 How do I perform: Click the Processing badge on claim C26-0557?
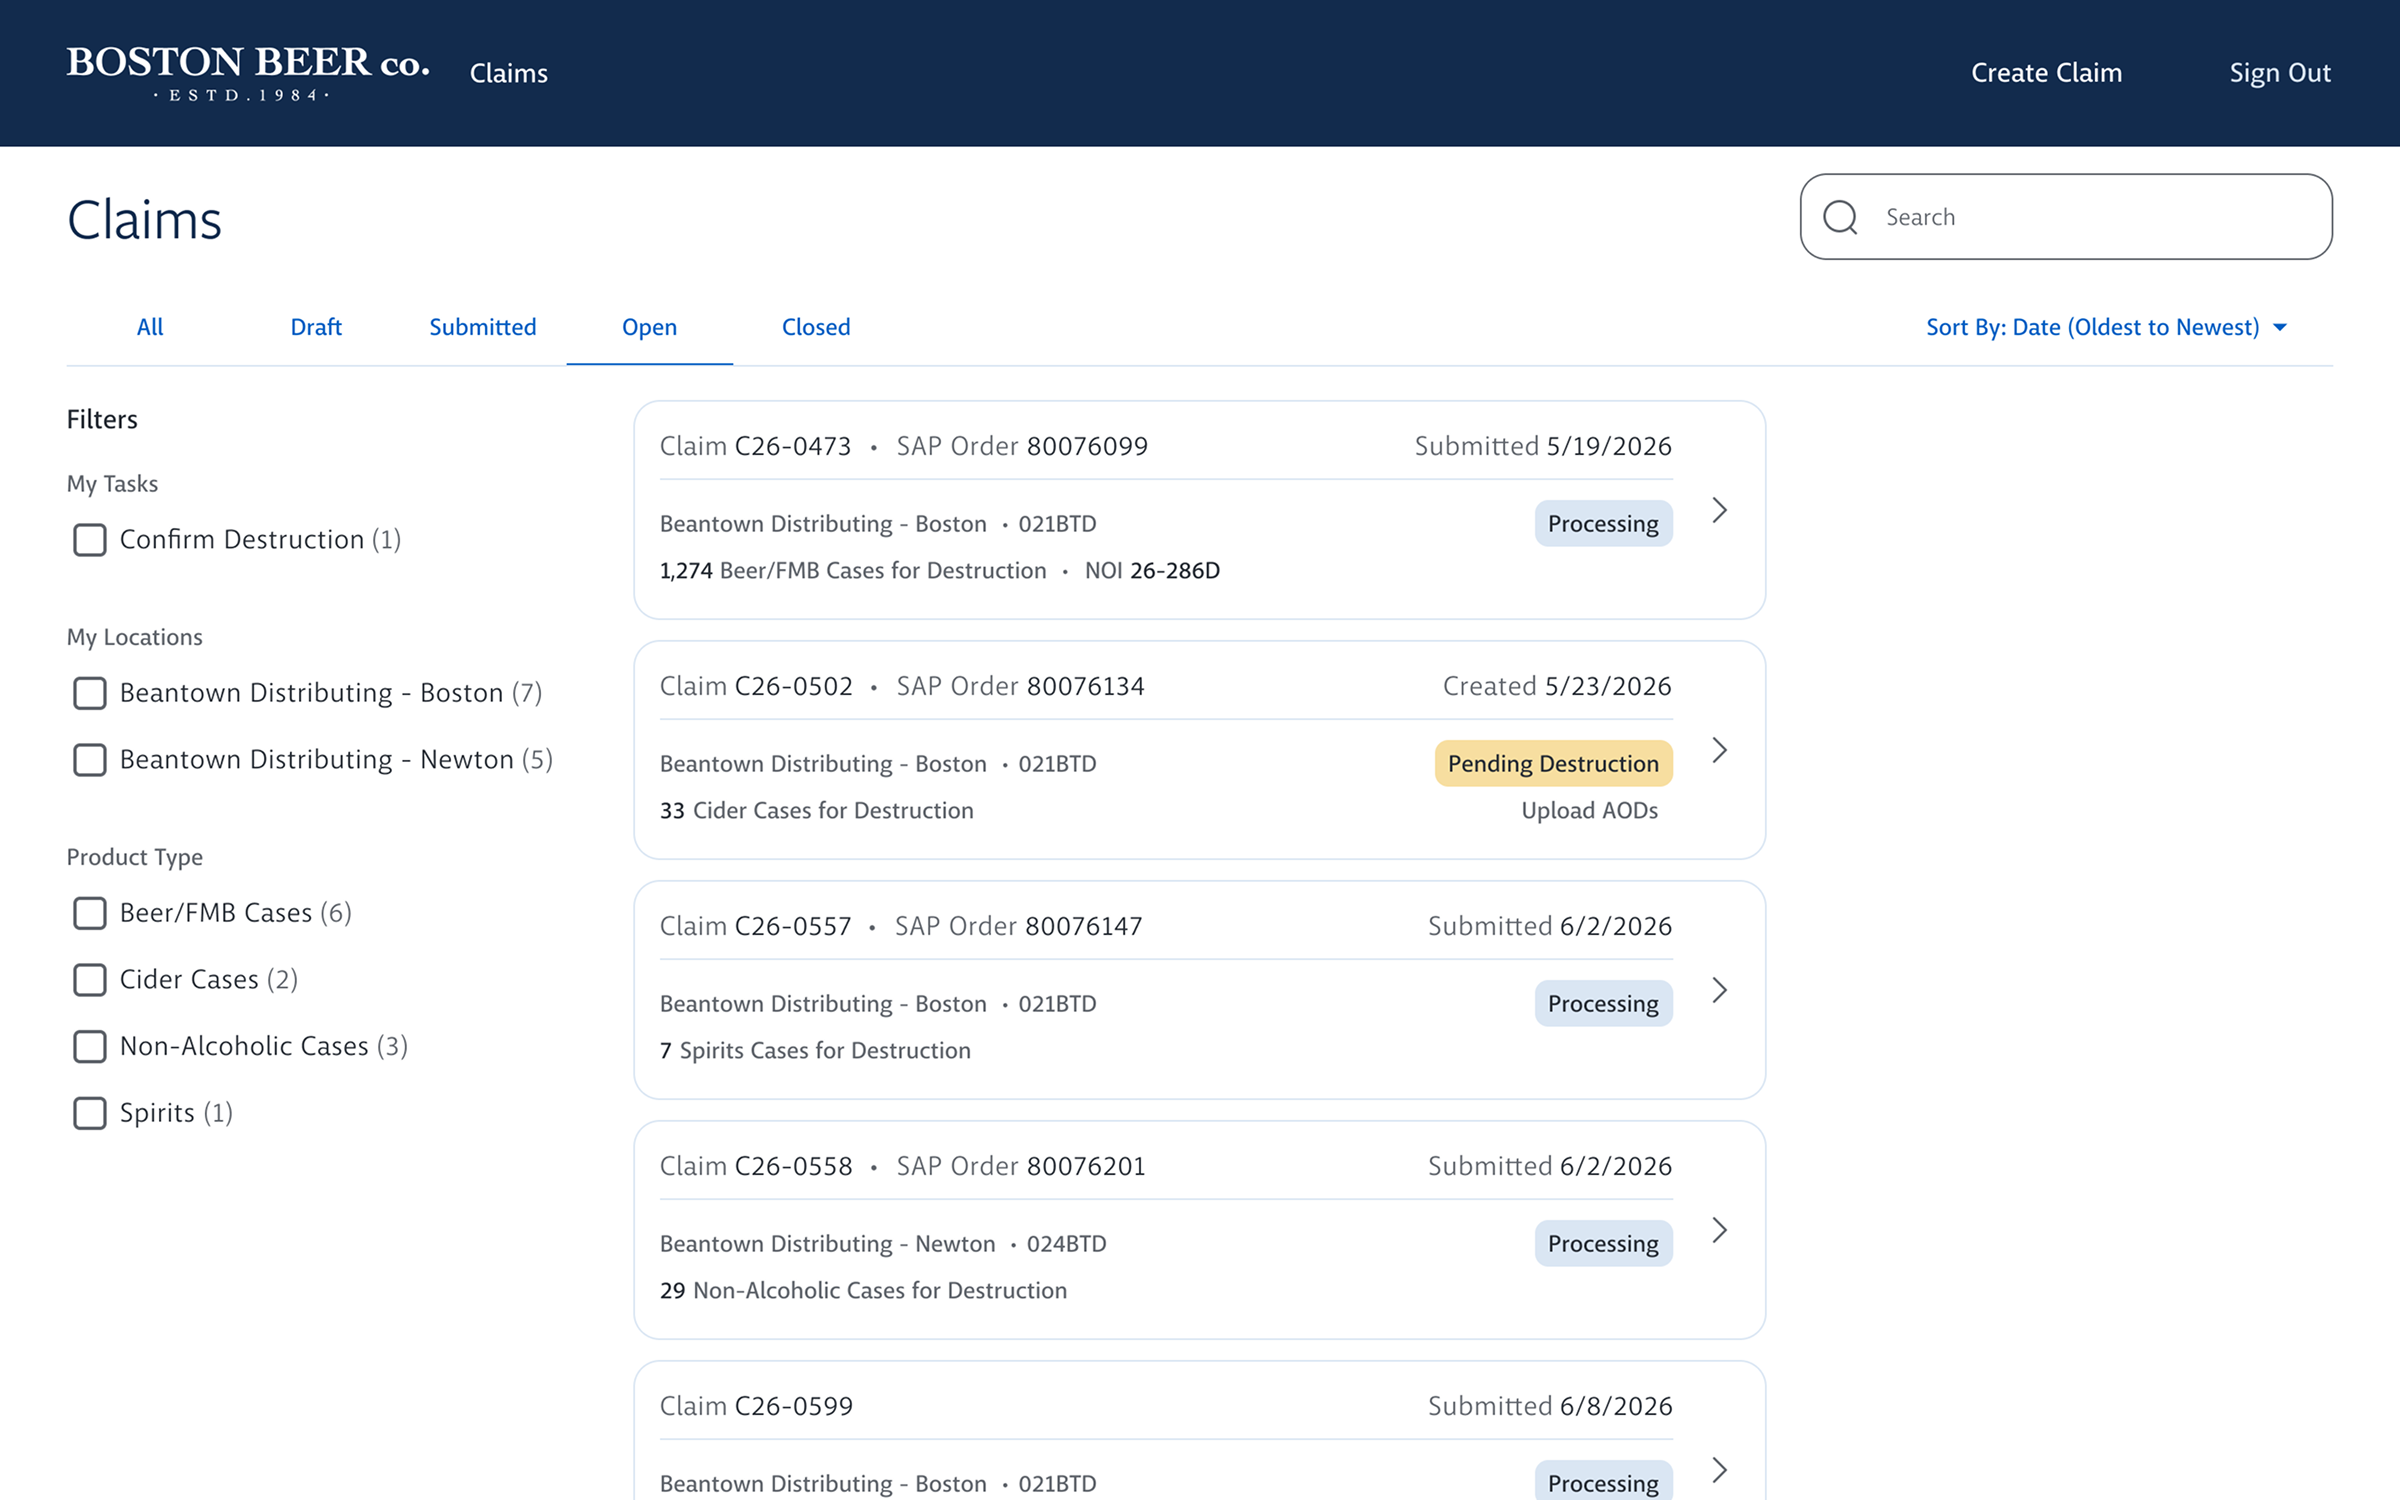pyautogui.click(x=1603, y=1003)
